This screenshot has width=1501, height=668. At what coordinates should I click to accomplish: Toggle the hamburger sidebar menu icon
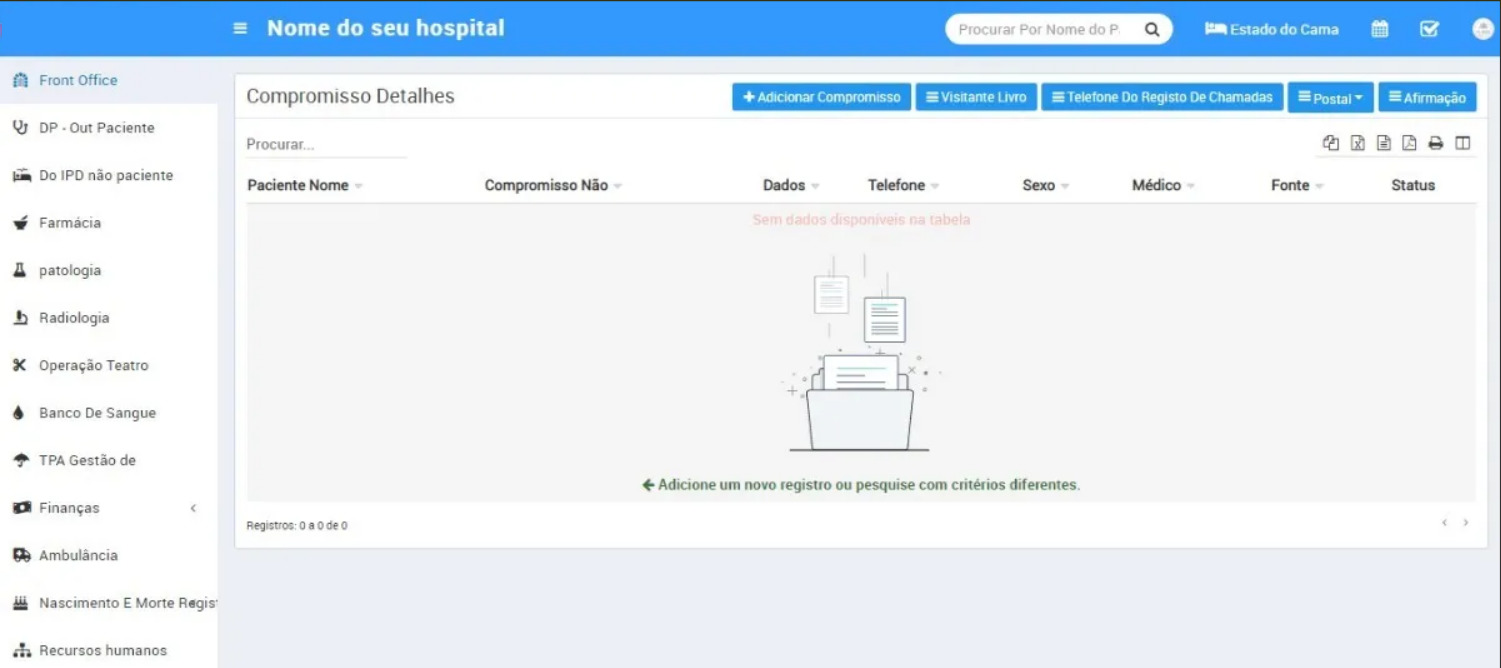coord(240,29)
